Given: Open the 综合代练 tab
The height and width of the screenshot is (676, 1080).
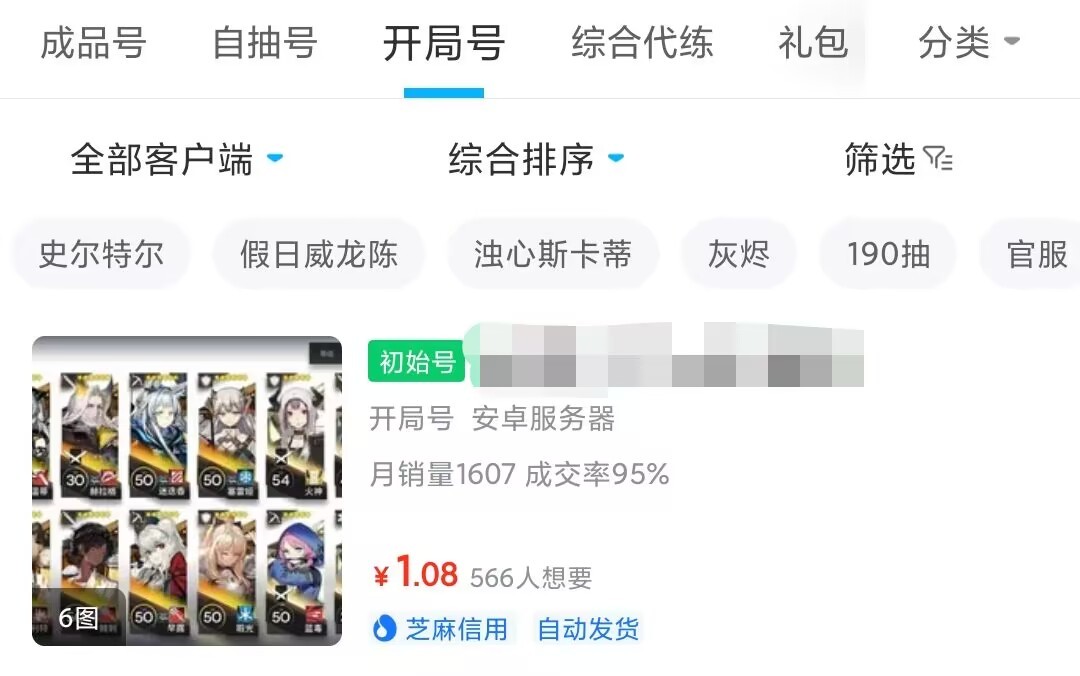Looking at the screenshot, I should pyautogui.click(x=642, y=43).
